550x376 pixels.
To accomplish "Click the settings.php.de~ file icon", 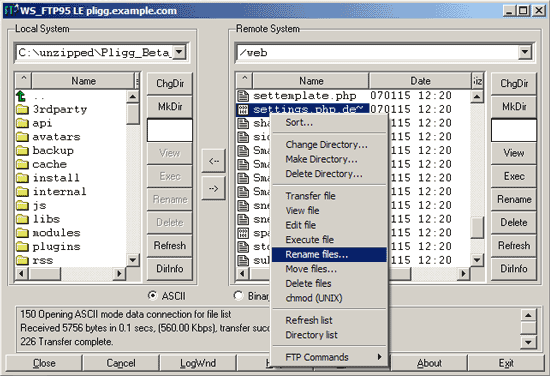I will pos(243,109).
